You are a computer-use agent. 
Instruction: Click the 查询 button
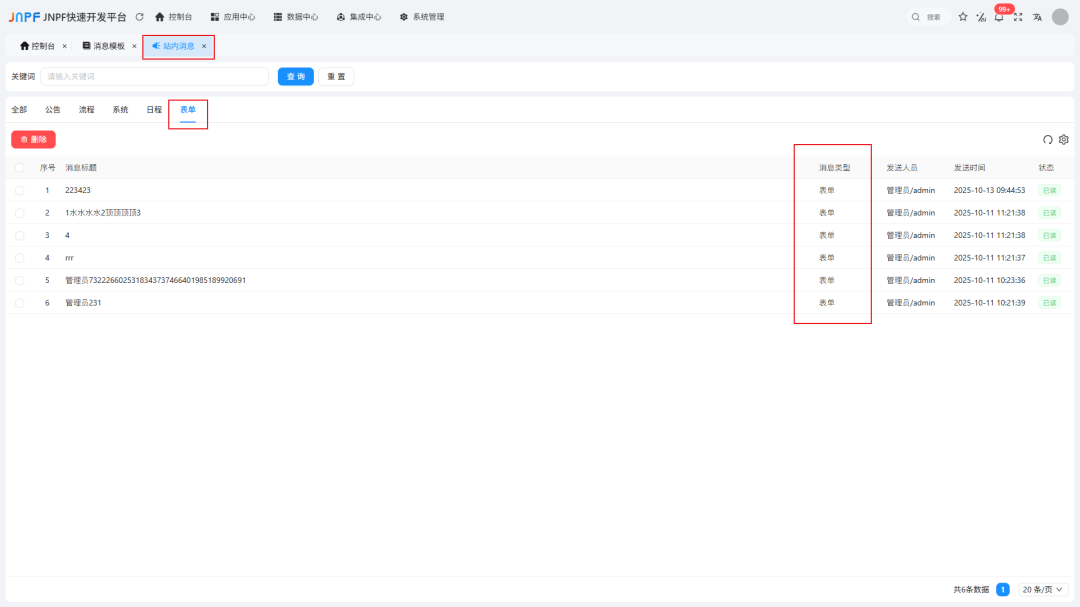[x=295, y=76]
